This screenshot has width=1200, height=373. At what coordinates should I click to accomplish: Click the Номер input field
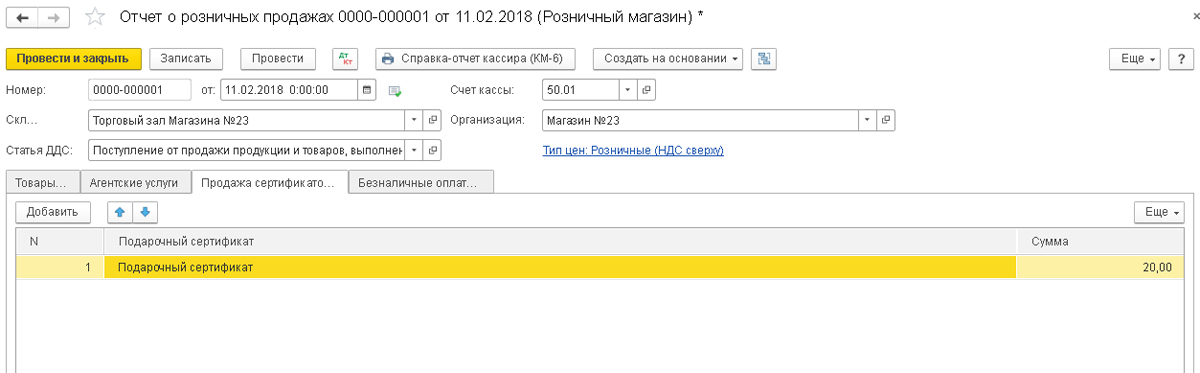(x=139, y=90)
